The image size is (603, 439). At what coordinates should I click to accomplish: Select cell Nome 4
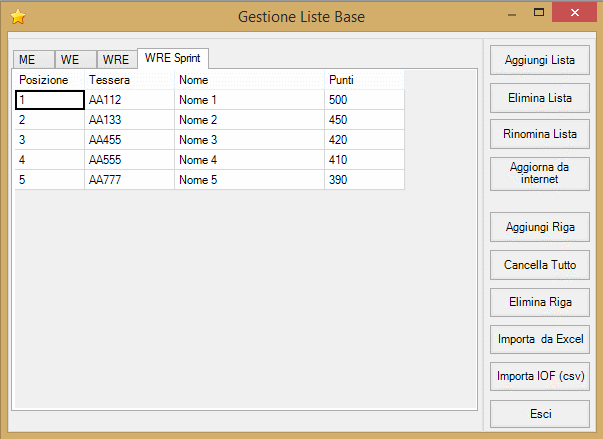(x=249, y=160)
